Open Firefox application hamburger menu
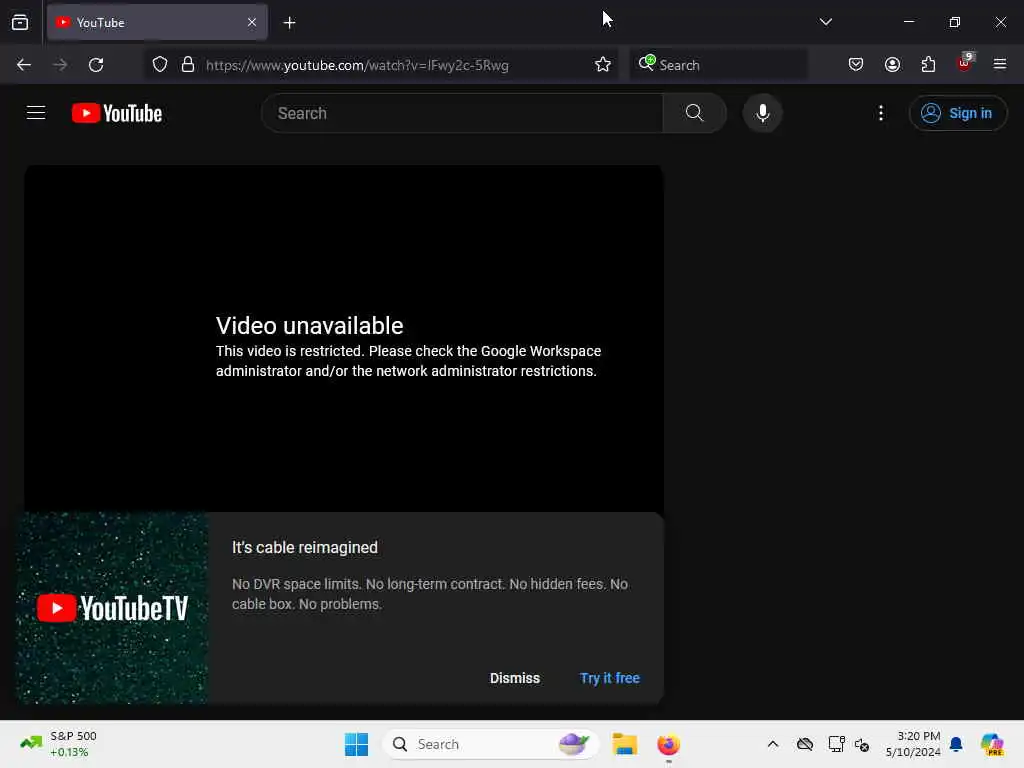1024x768 pixels. [1000, 64]
